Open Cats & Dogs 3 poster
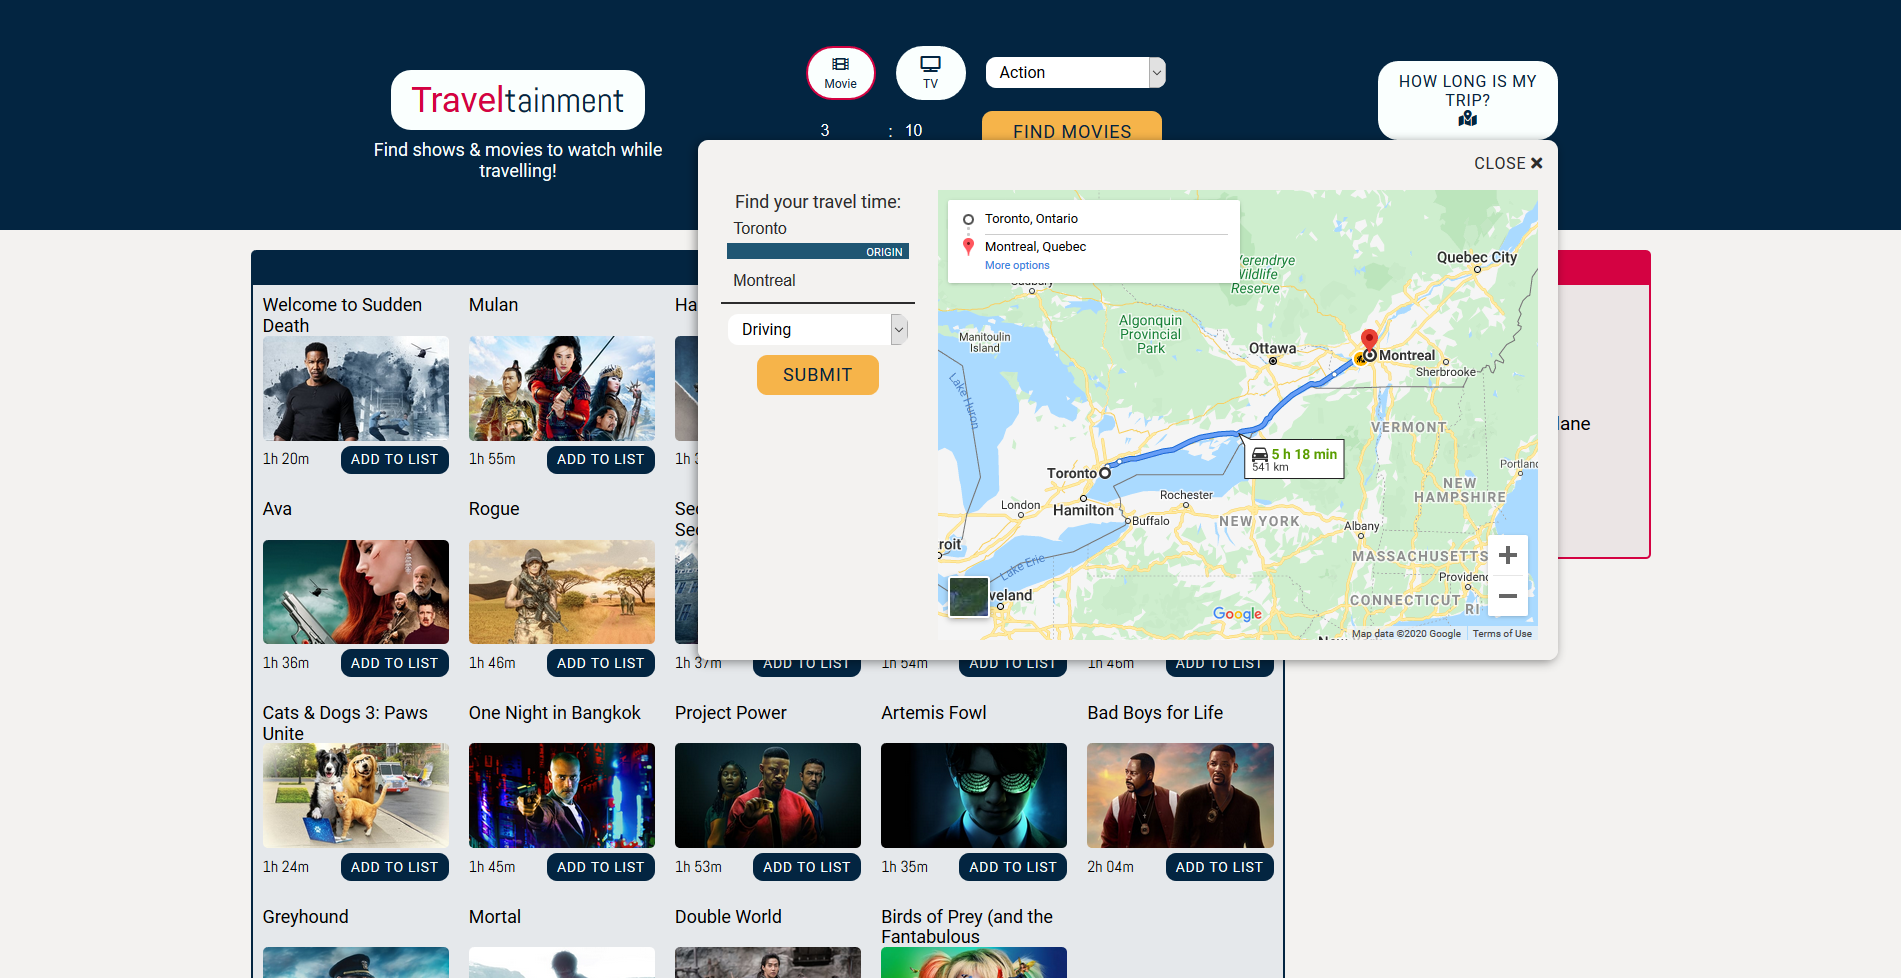The height and width of the screenshot is (978, 1901). coord(356,796)
